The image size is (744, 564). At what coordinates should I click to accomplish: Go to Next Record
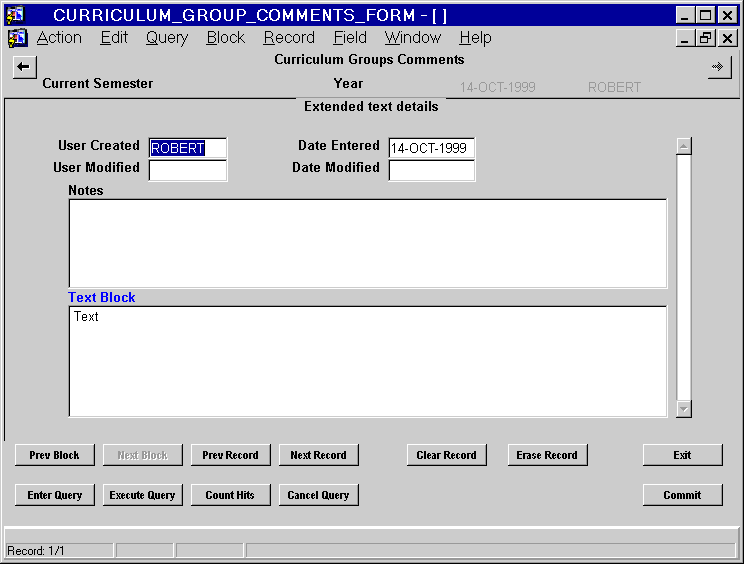pyautogui.click(x=318, y=455)
